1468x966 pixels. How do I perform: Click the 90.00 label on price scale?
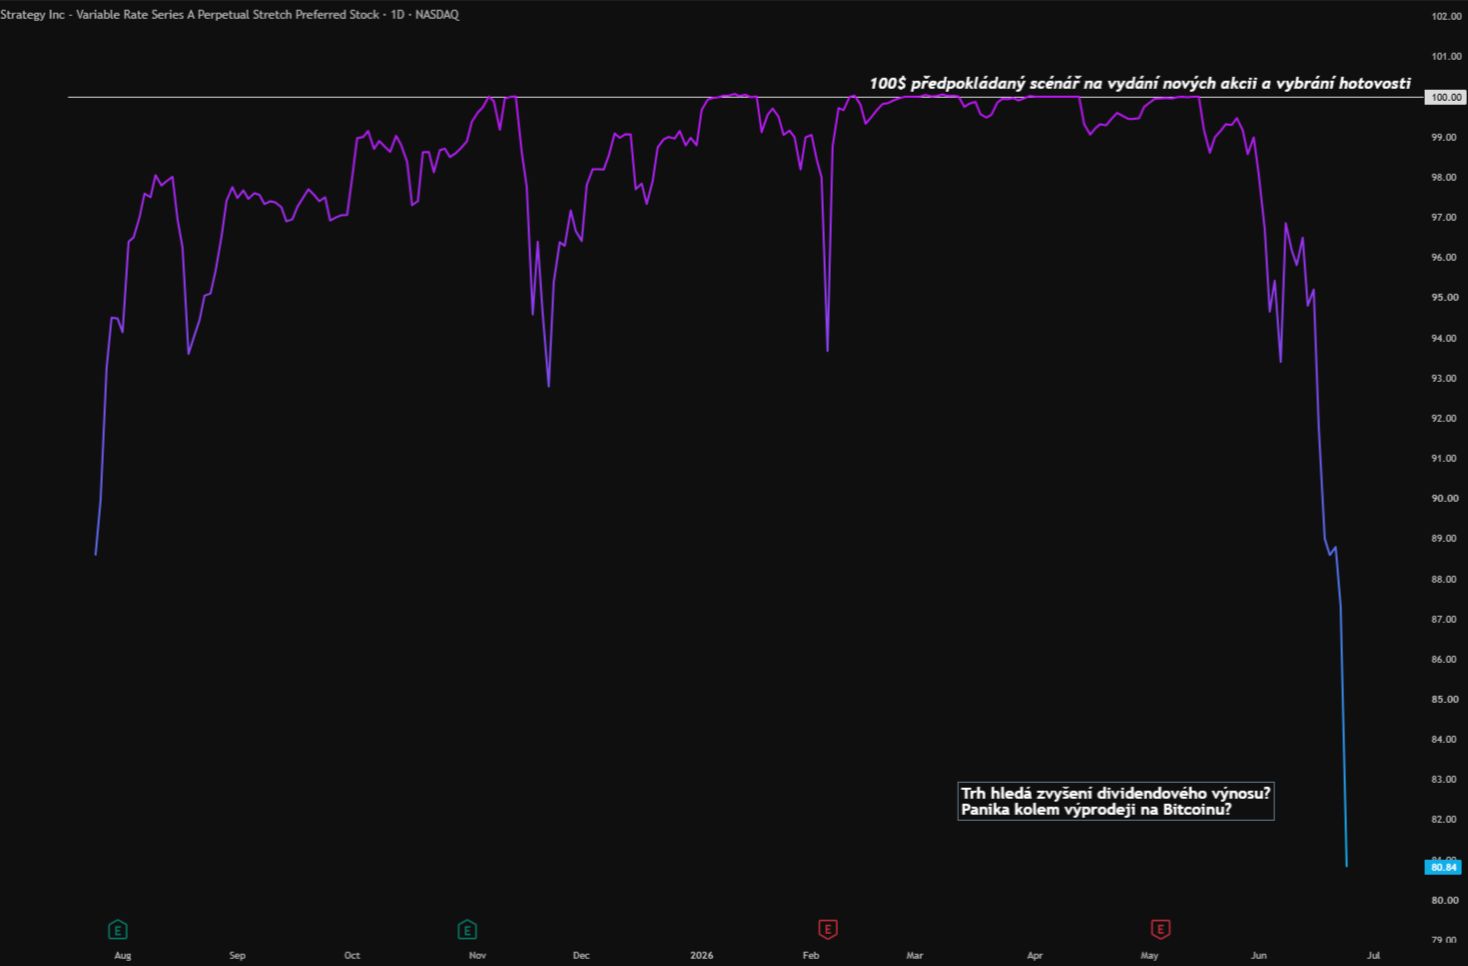tap(1446, 498)
